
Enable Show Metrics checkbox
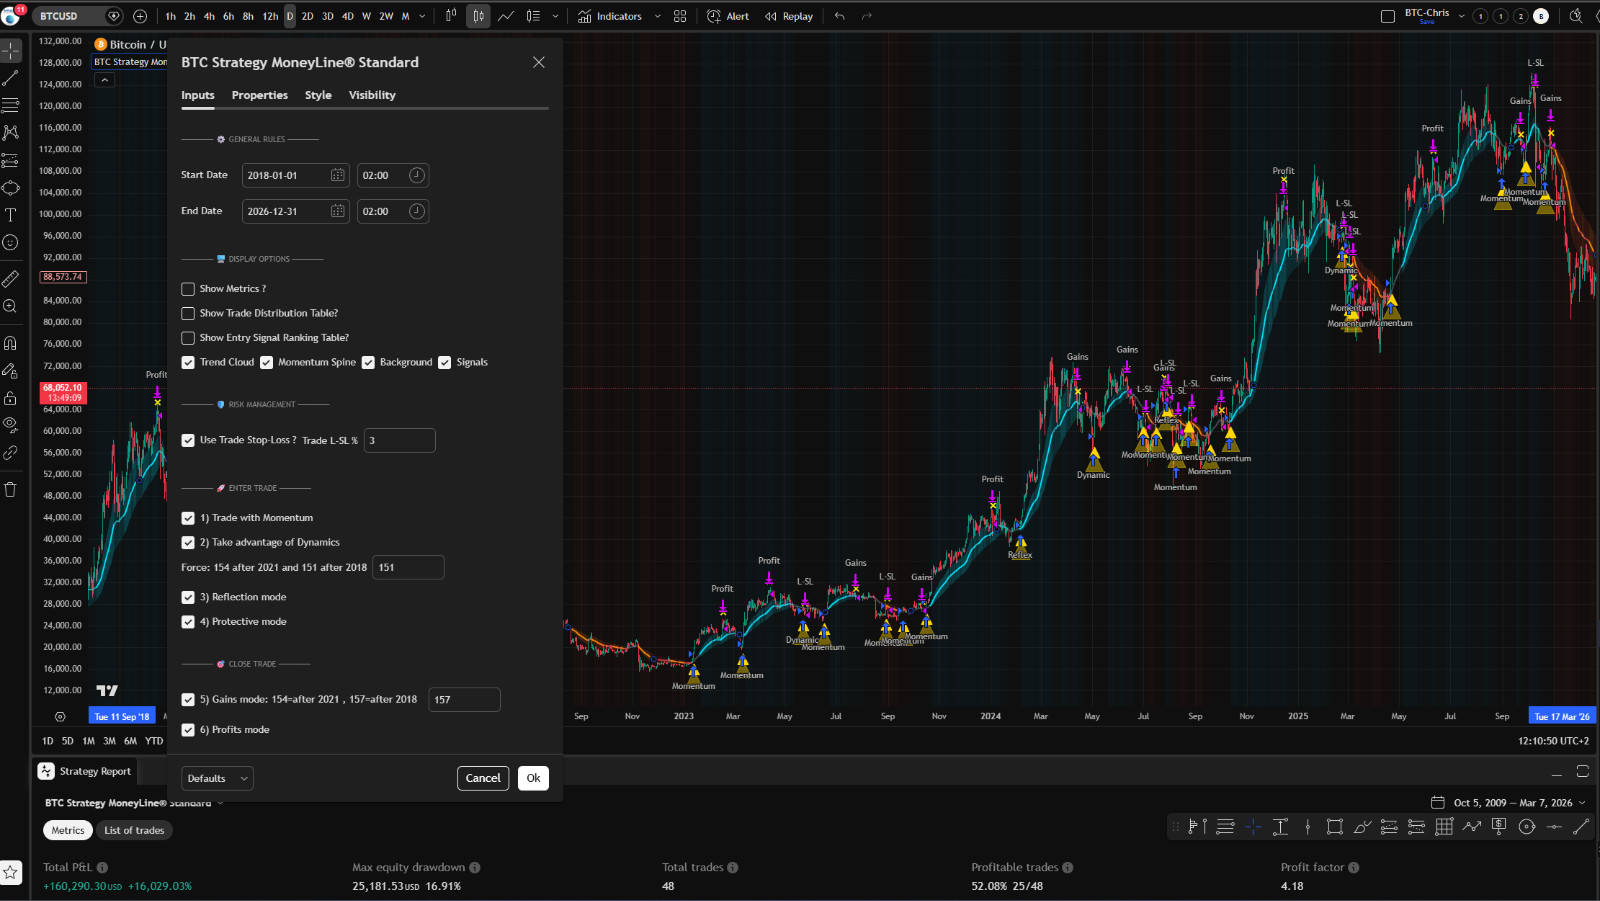[x=188, y=289]
